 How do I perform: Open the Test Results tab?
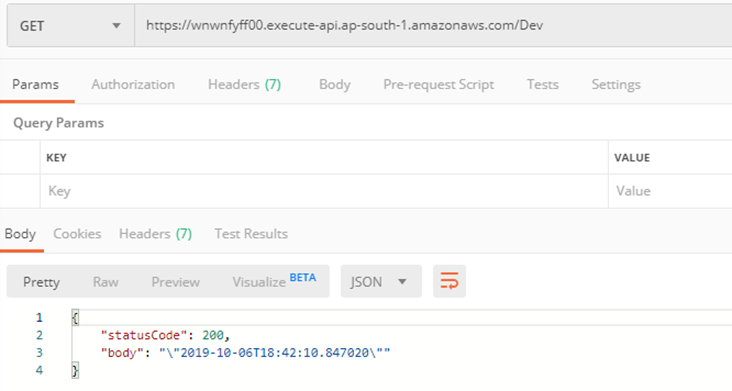tap(251, 234)
